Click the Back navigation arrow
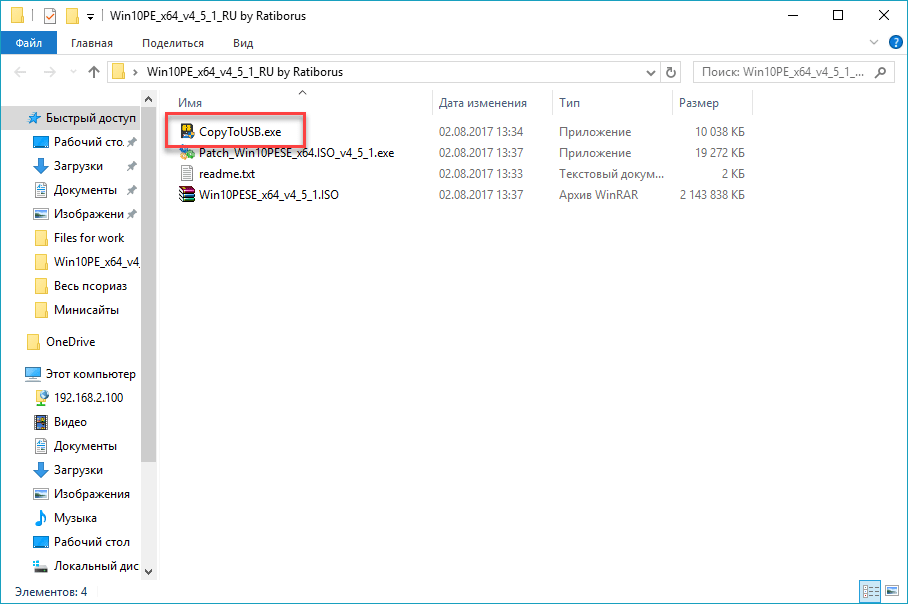 pyautogui.click(x=21, y=72)
